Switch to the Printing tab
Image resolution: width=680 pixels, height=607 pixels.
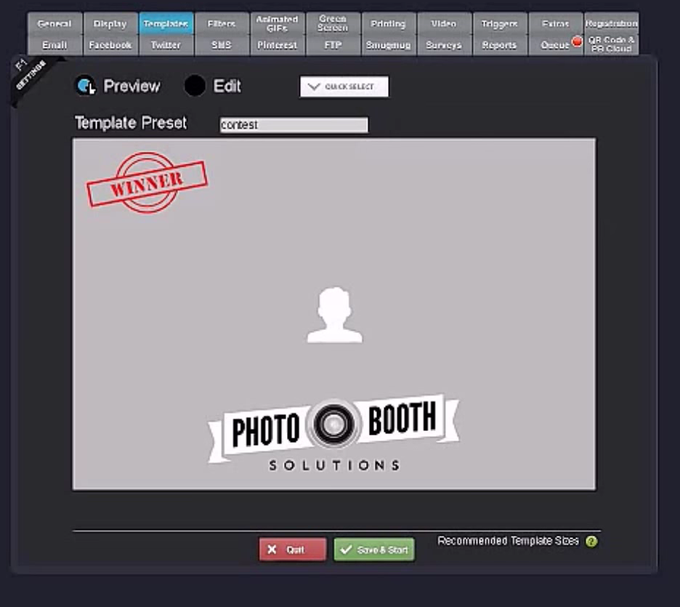388,23
